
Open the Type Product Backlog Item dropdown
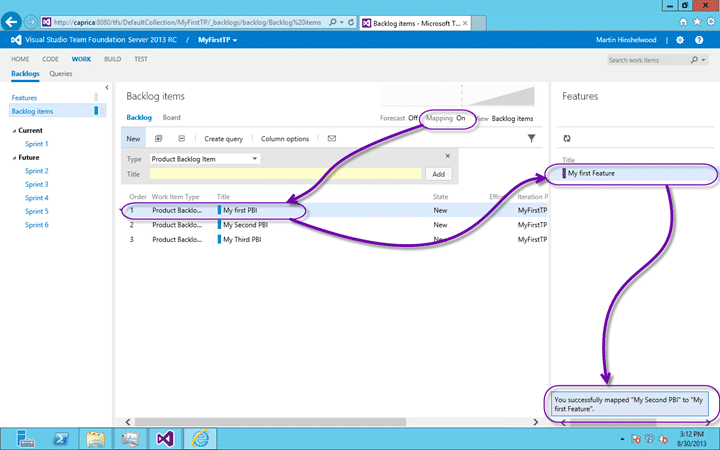(205, 159)
